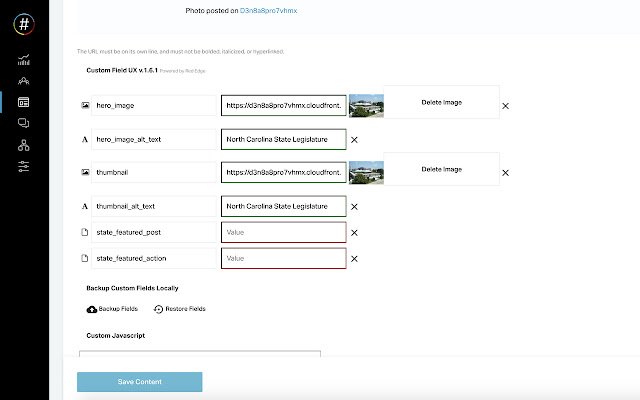This screenshot has height=400, width=640.
Task: Click the Backup Custom Fields Locally heading
Action: (x=132, y=288)
